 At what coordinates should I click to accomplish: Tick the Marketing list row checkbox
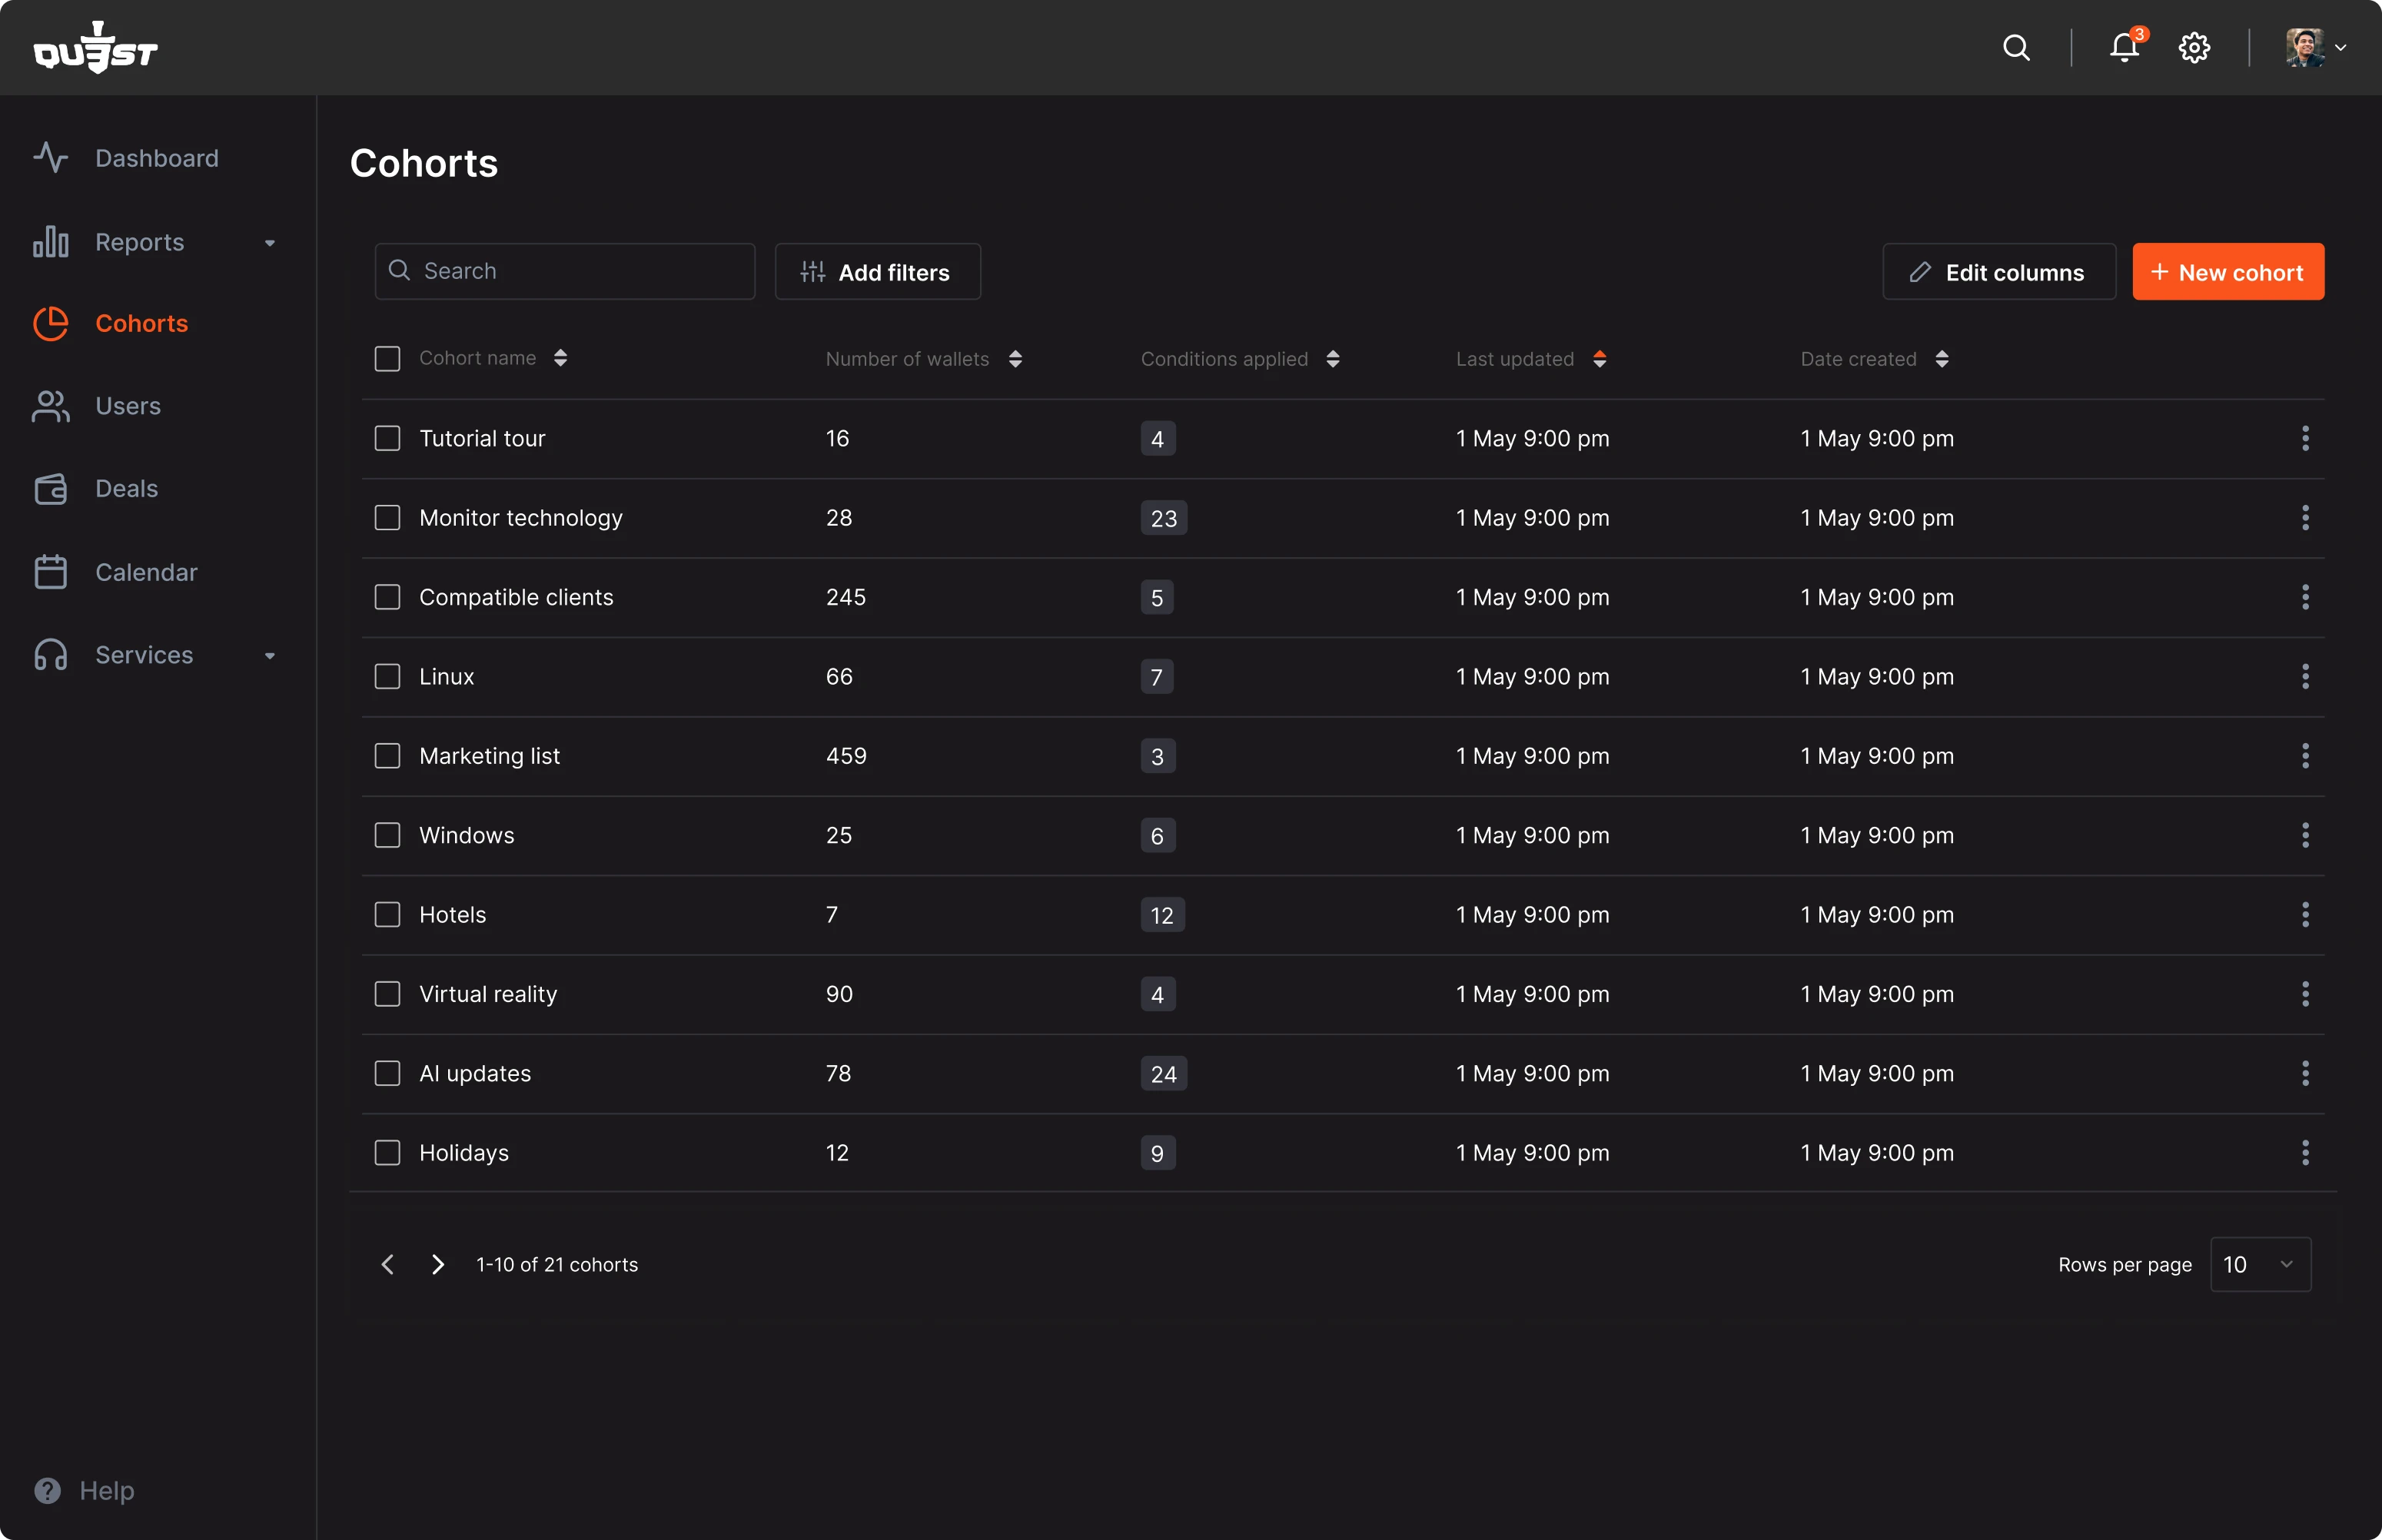pyautogui.click(x=387, y=756)
